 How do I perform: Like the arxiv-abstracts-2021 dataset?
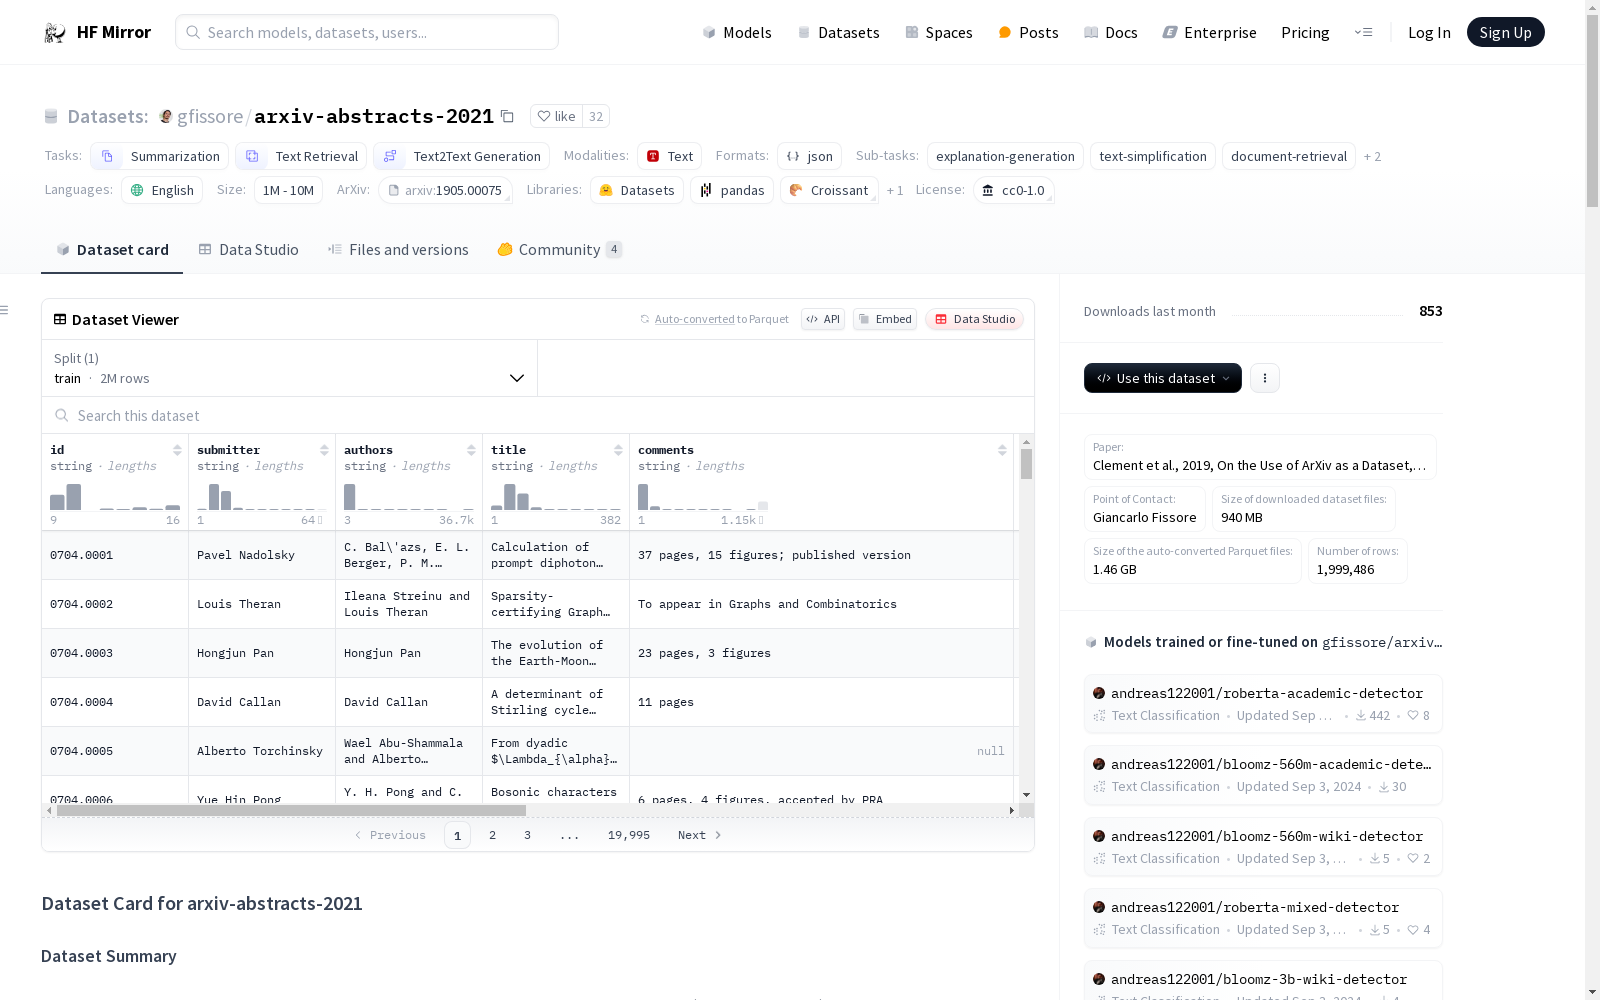[556, 116]
